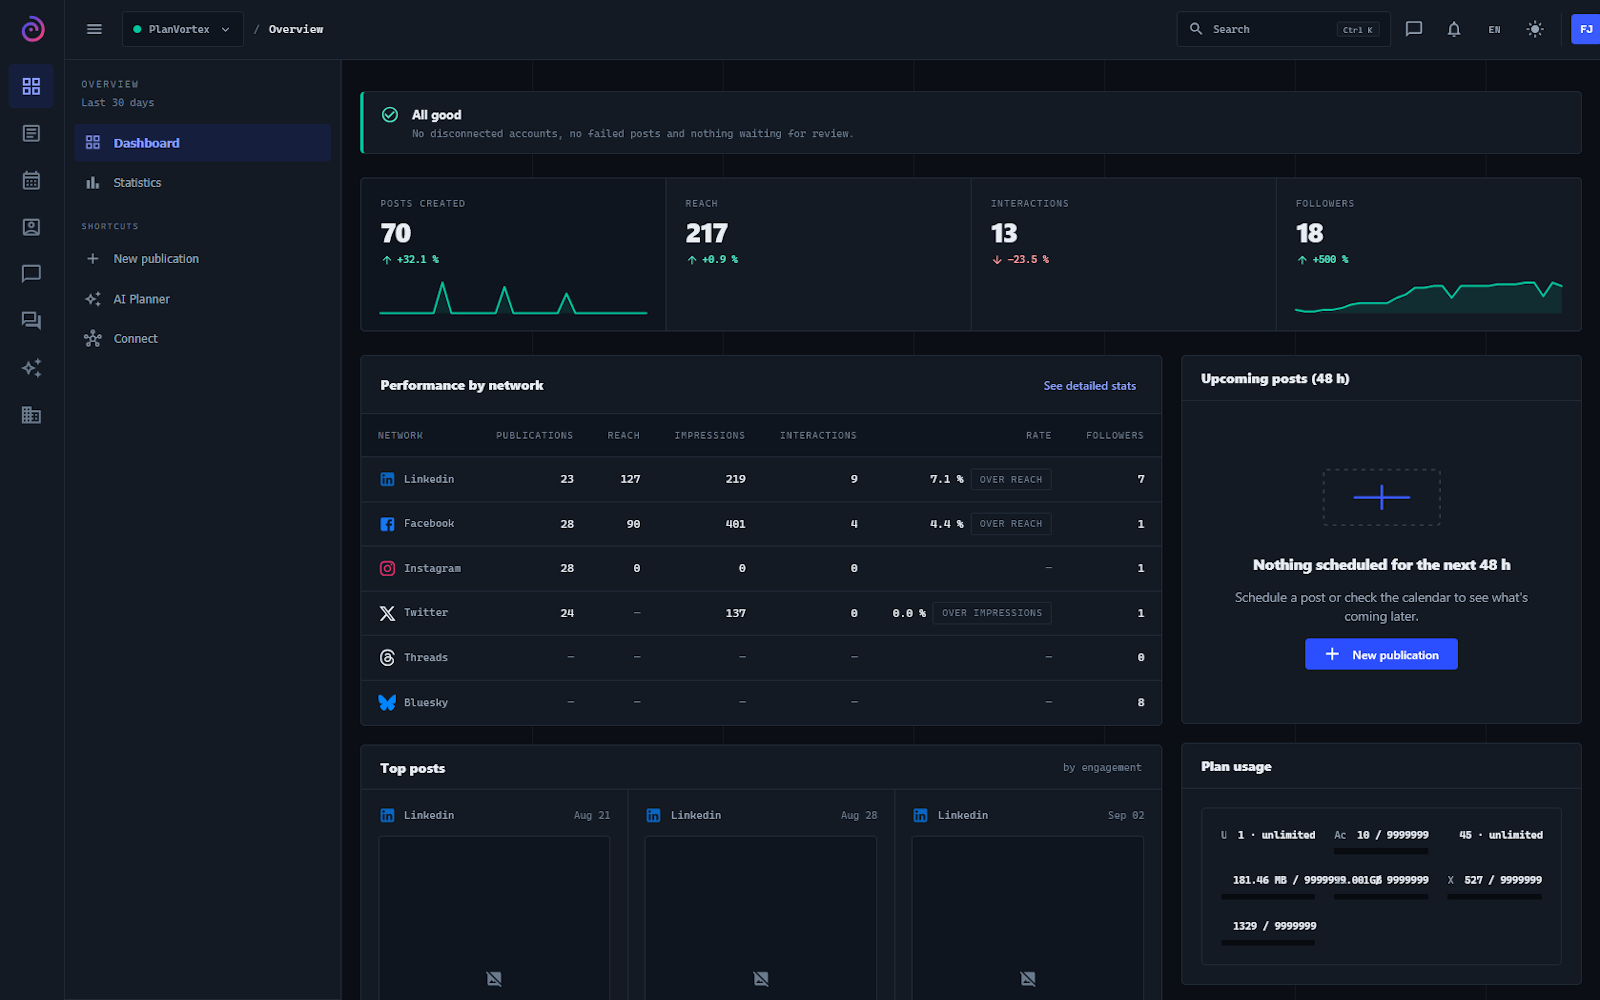Image resolution: width=1600 pixels, height=1000 pixels.
Task: Open See detailed stats link
Action: coord(1089,386)
